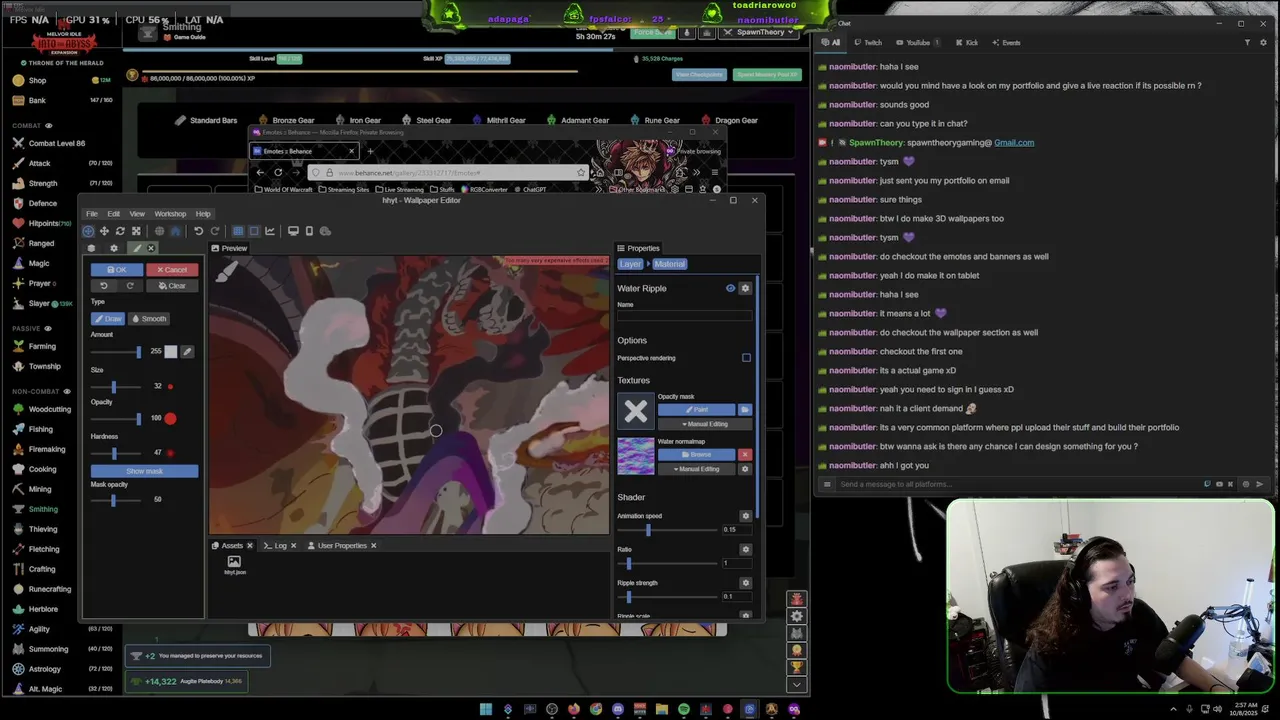Screen dimensions: 1280x720
Task: Click the Material breadcrumb in Properties
Action: [x=669, y=264]
